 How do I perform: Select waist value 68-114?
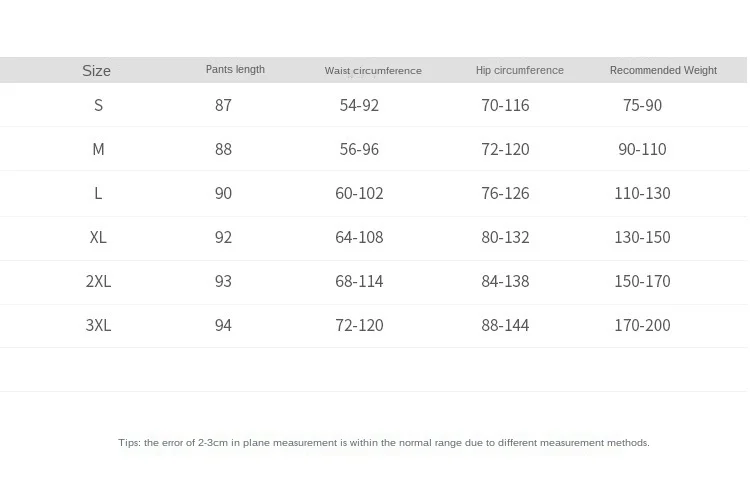[x=359, y=281]
